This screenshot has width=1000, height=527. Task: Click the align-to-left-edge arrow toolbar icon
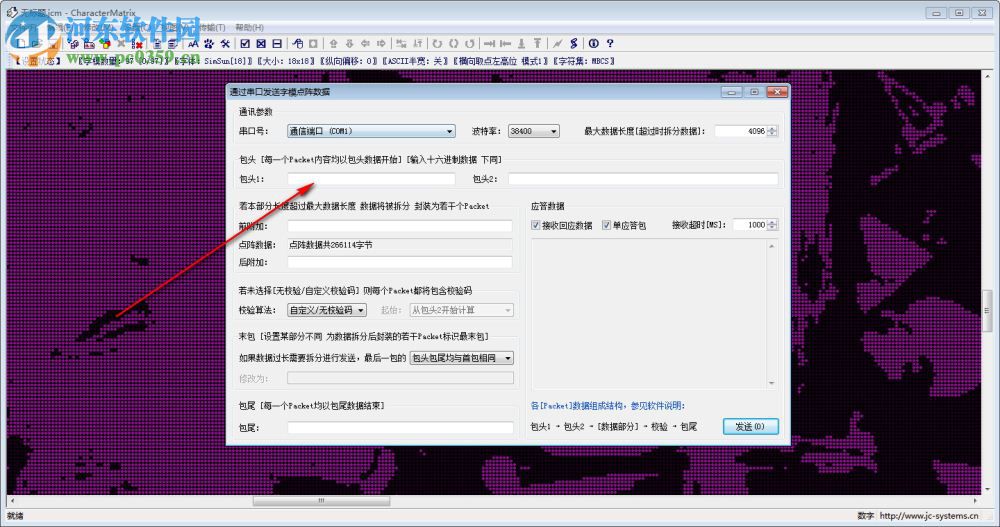[x=505, y=43]
